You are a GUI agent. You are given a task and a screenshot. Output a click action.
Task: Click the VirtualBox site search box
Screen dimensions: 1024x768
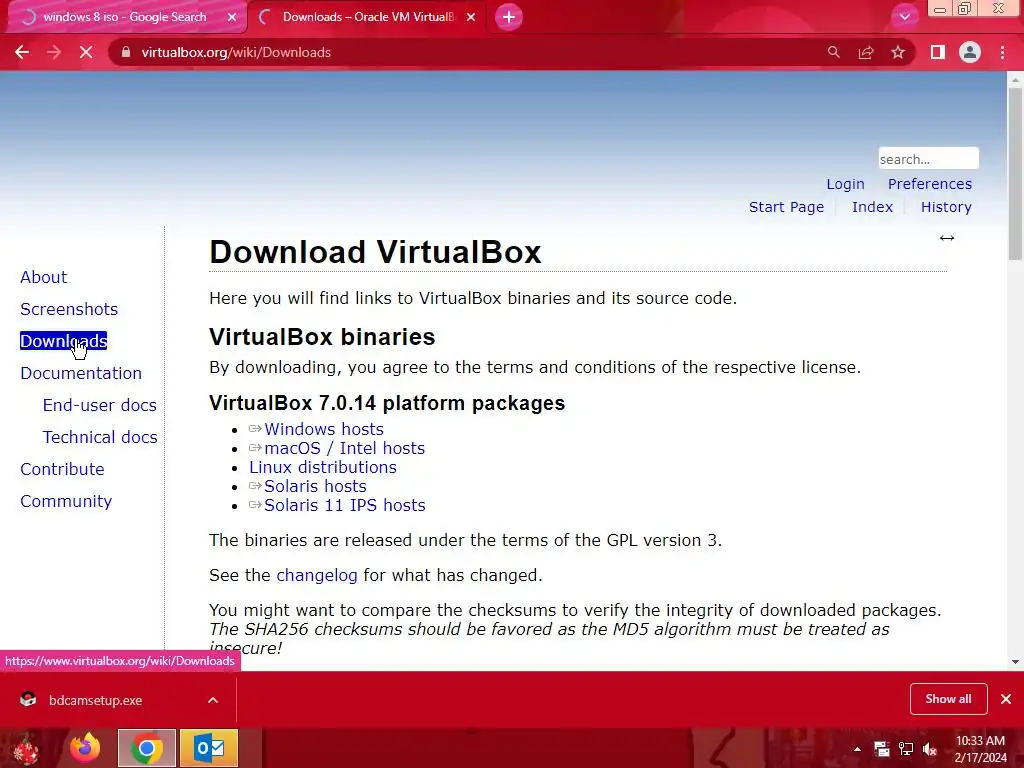[x=928, y=159]
